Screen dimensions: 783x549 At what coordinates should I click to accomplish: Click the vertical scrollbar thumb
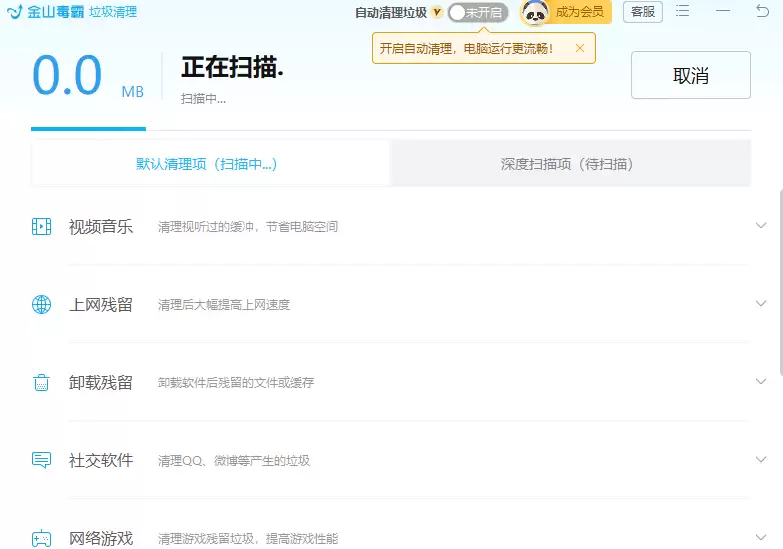(x=781, y=282)
